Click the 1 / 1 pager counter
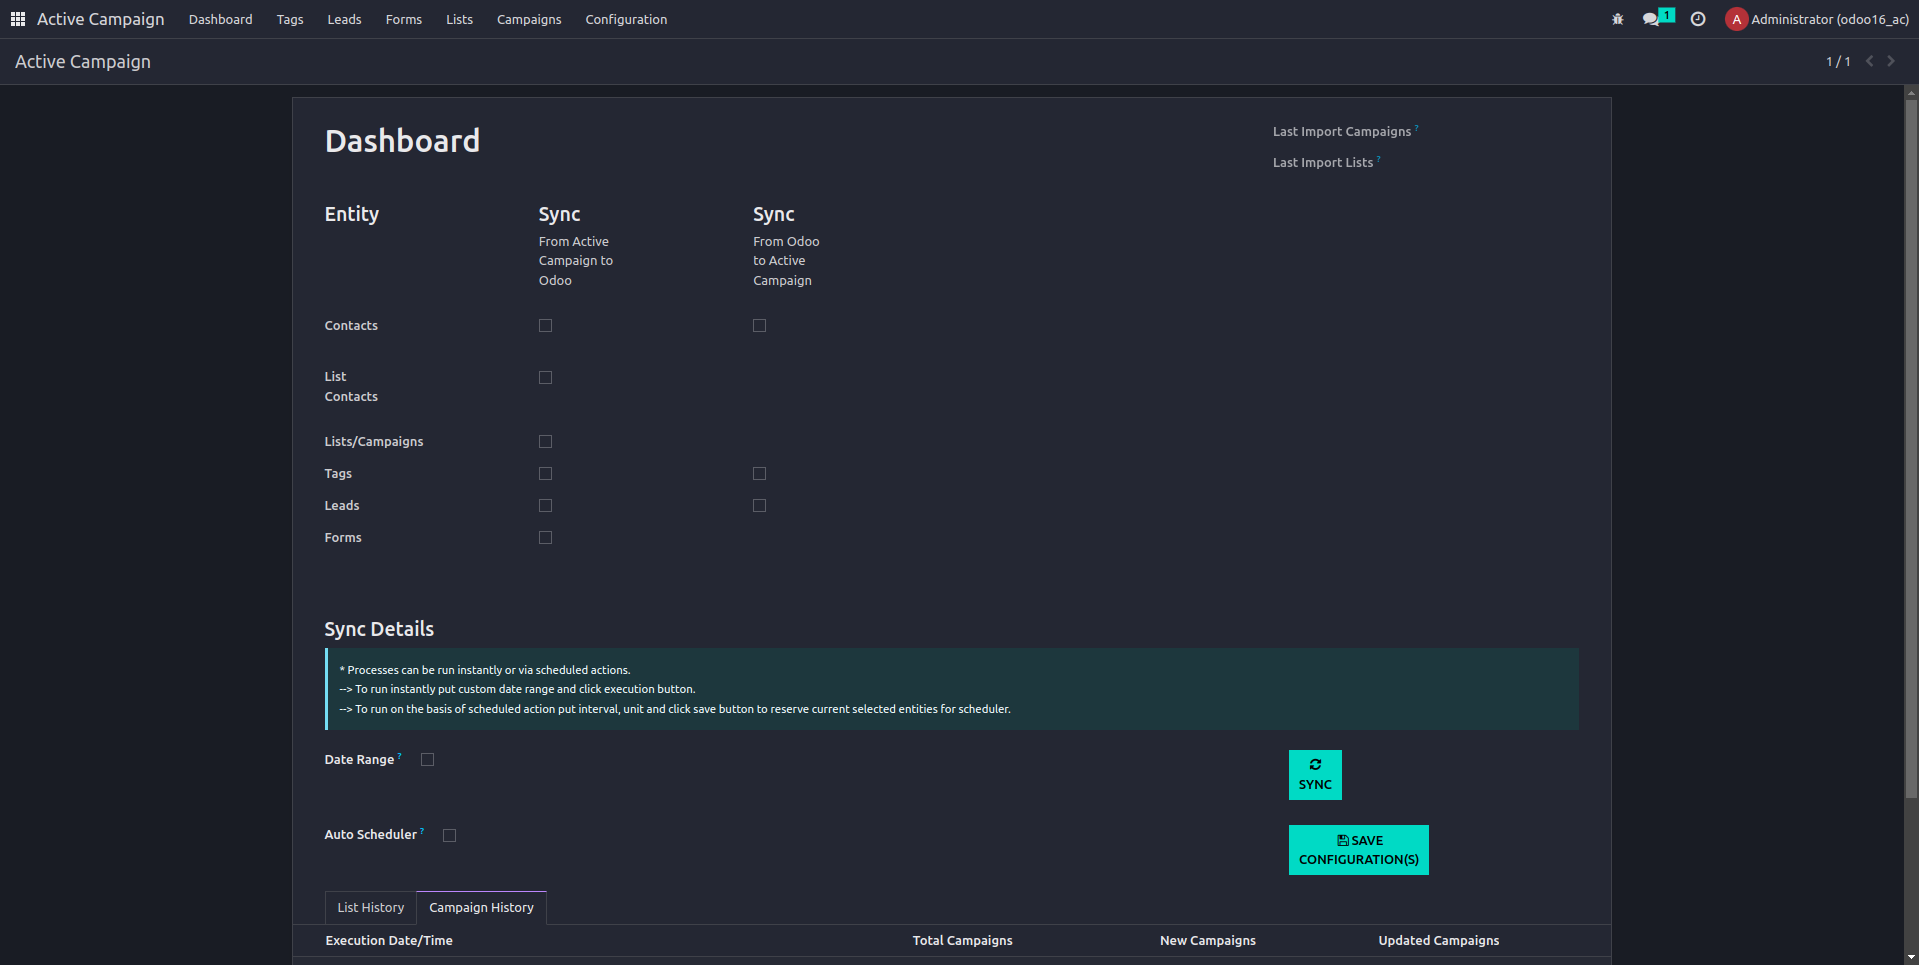The width and height of the screenshot is (1919, 965). (x=1838, y=61)
